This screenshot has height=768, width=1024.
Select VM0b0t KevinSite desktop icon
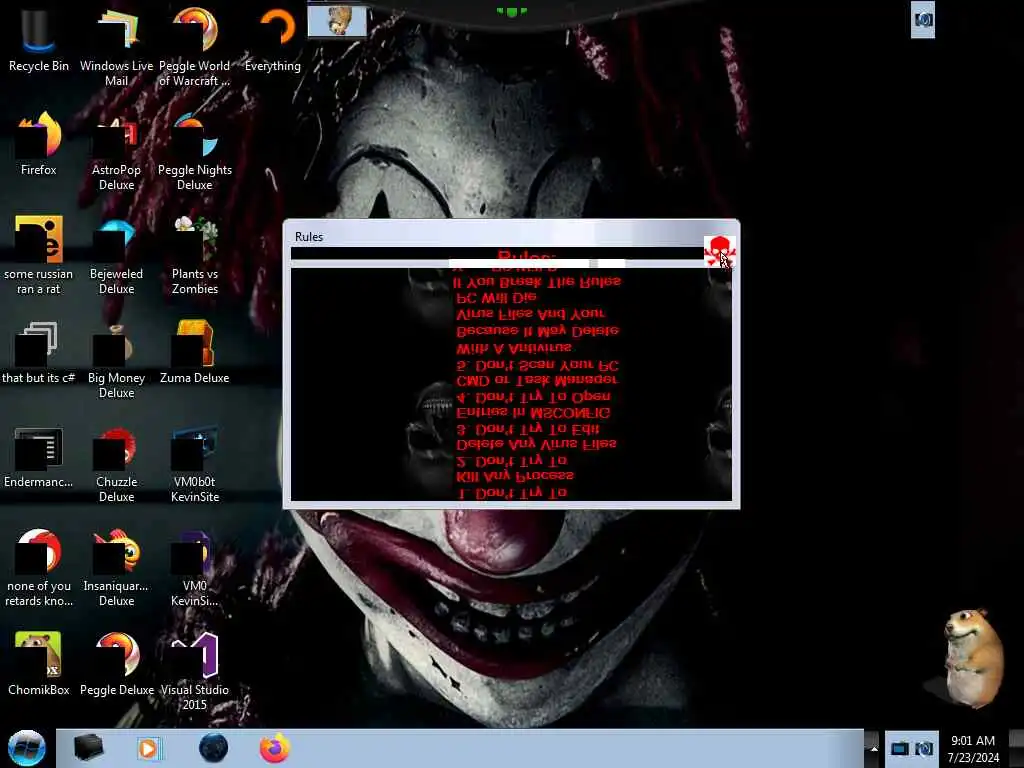pos(194,464)
